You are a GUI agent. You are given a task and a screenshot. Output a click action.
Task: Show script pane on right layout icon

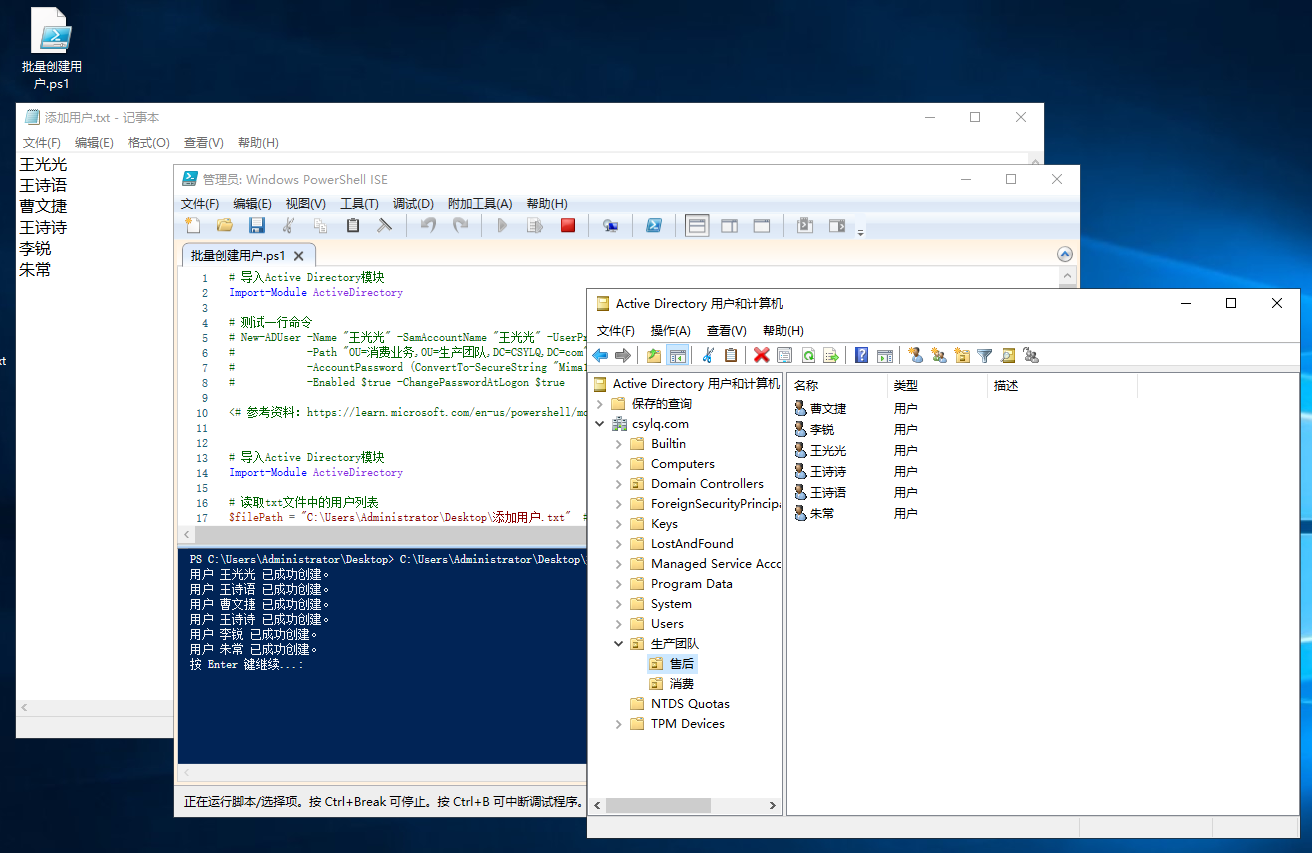point(729,226)
